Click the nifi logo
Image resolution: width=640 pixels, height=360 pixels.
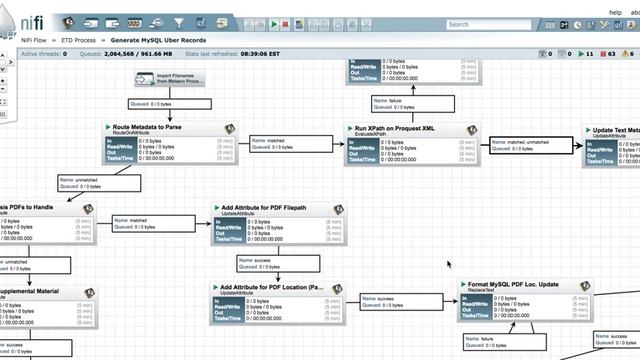pyautogui.click(x=32, y=23)
